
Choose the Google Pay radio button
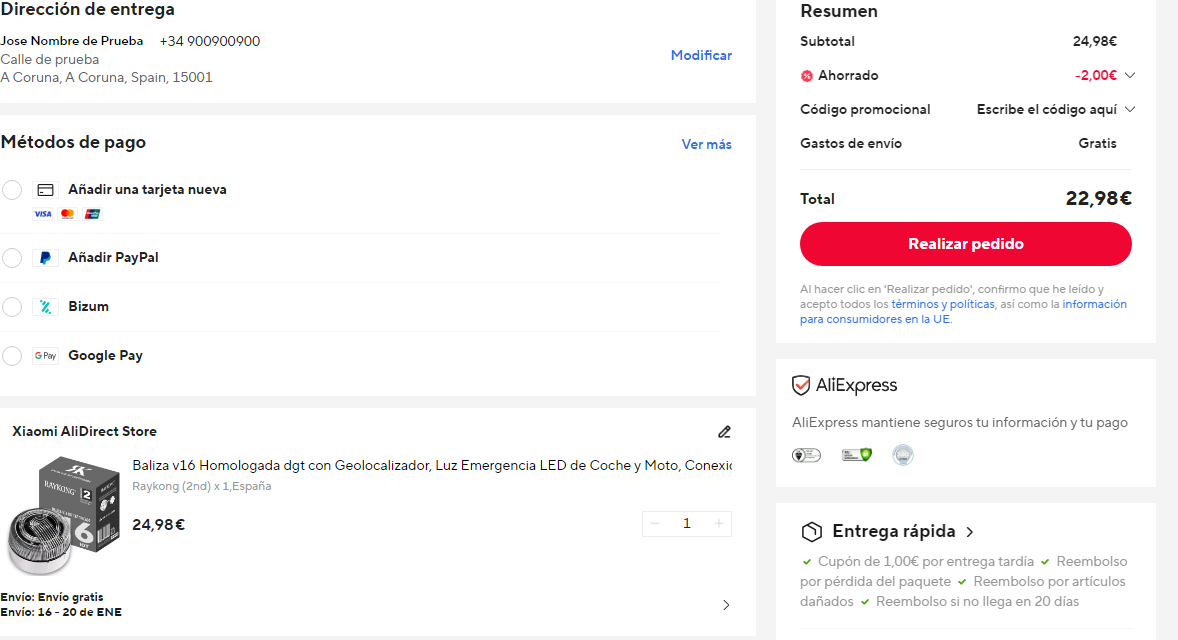[x=12, y=355]
